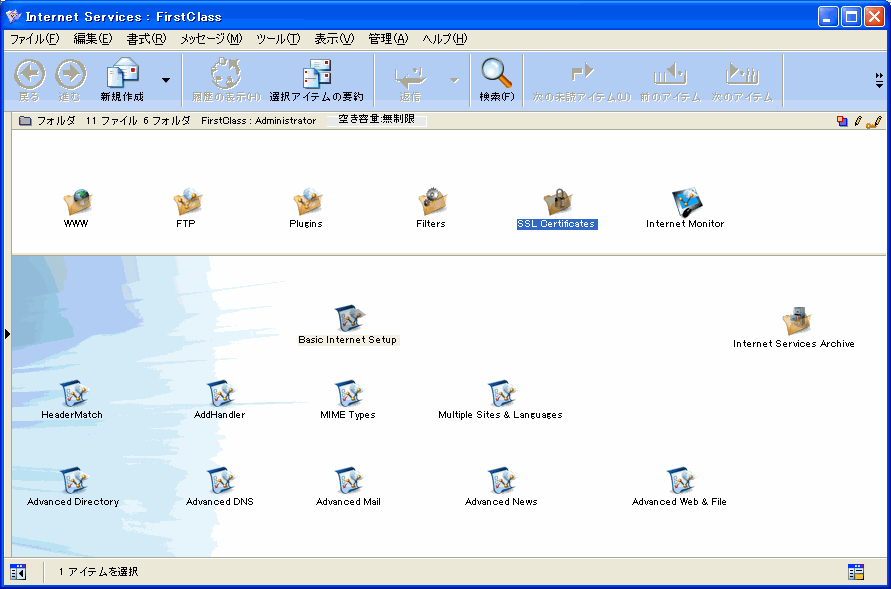The width and height of the screenshot is (891, 589).
Task: Open the Internet Services Archive folder icon
Action: [796, 321]
